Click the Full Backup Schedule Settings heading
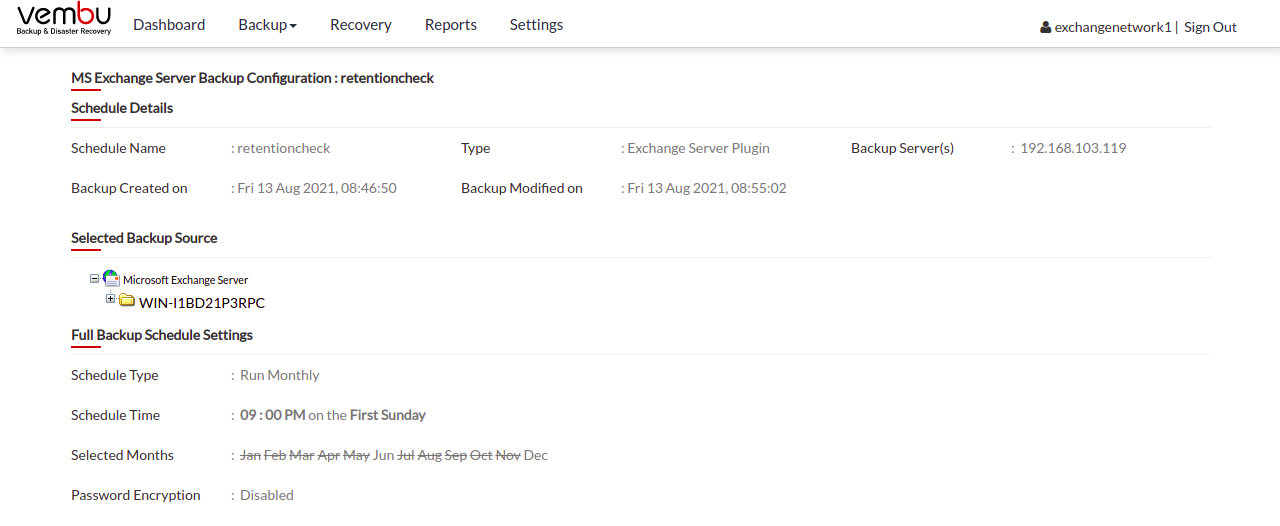1280x526 pixels. 162,335
